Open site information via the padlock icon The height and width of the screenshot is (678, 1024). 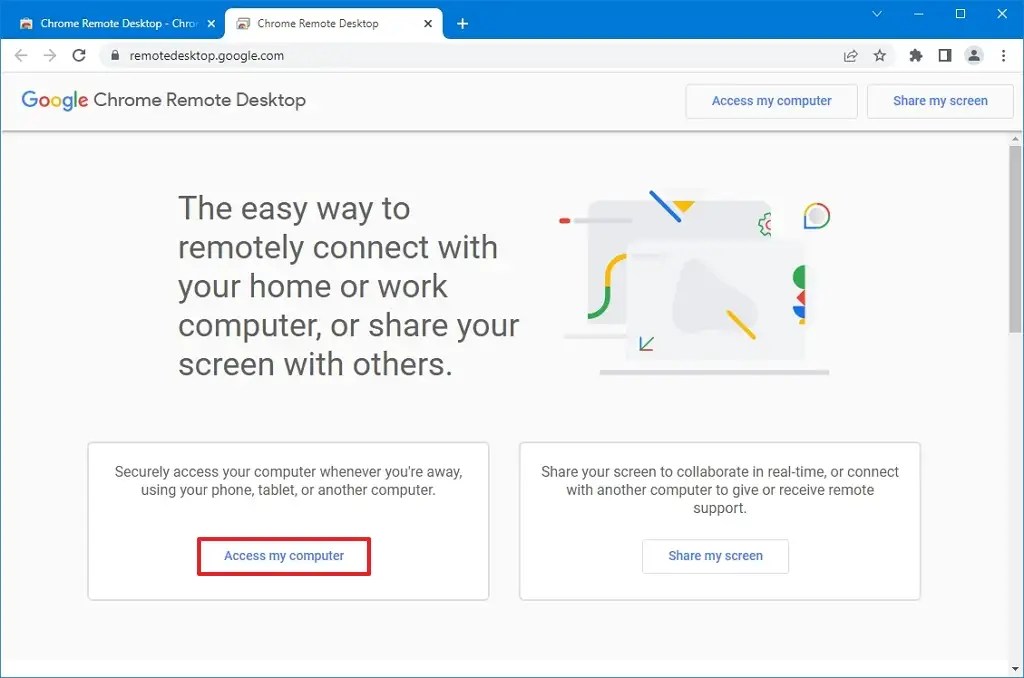pyautogui.click(x=113, y=56)
